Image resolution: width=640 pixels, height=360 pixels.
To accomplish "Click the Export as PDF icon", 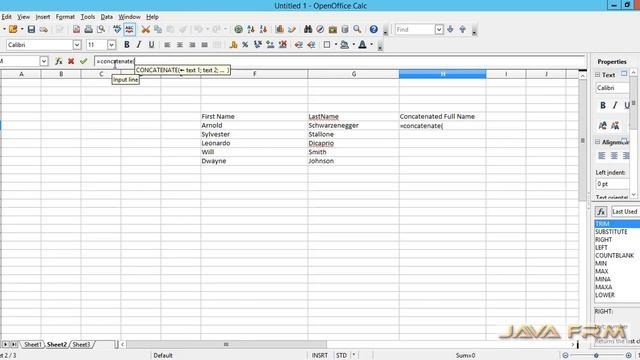I will pyautogui.click(x=76, y=29).
